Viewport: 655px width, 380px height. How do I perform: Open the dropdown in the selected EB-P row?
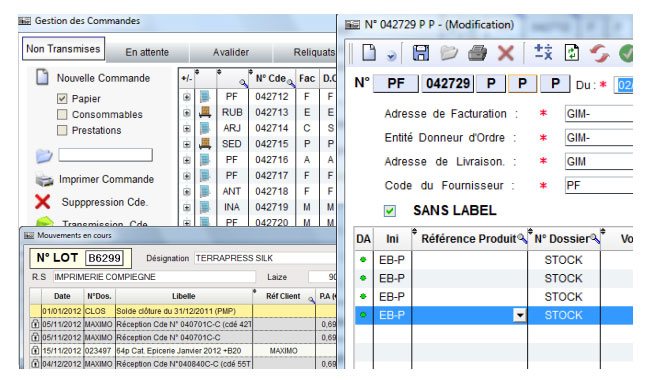pos(520,315)
